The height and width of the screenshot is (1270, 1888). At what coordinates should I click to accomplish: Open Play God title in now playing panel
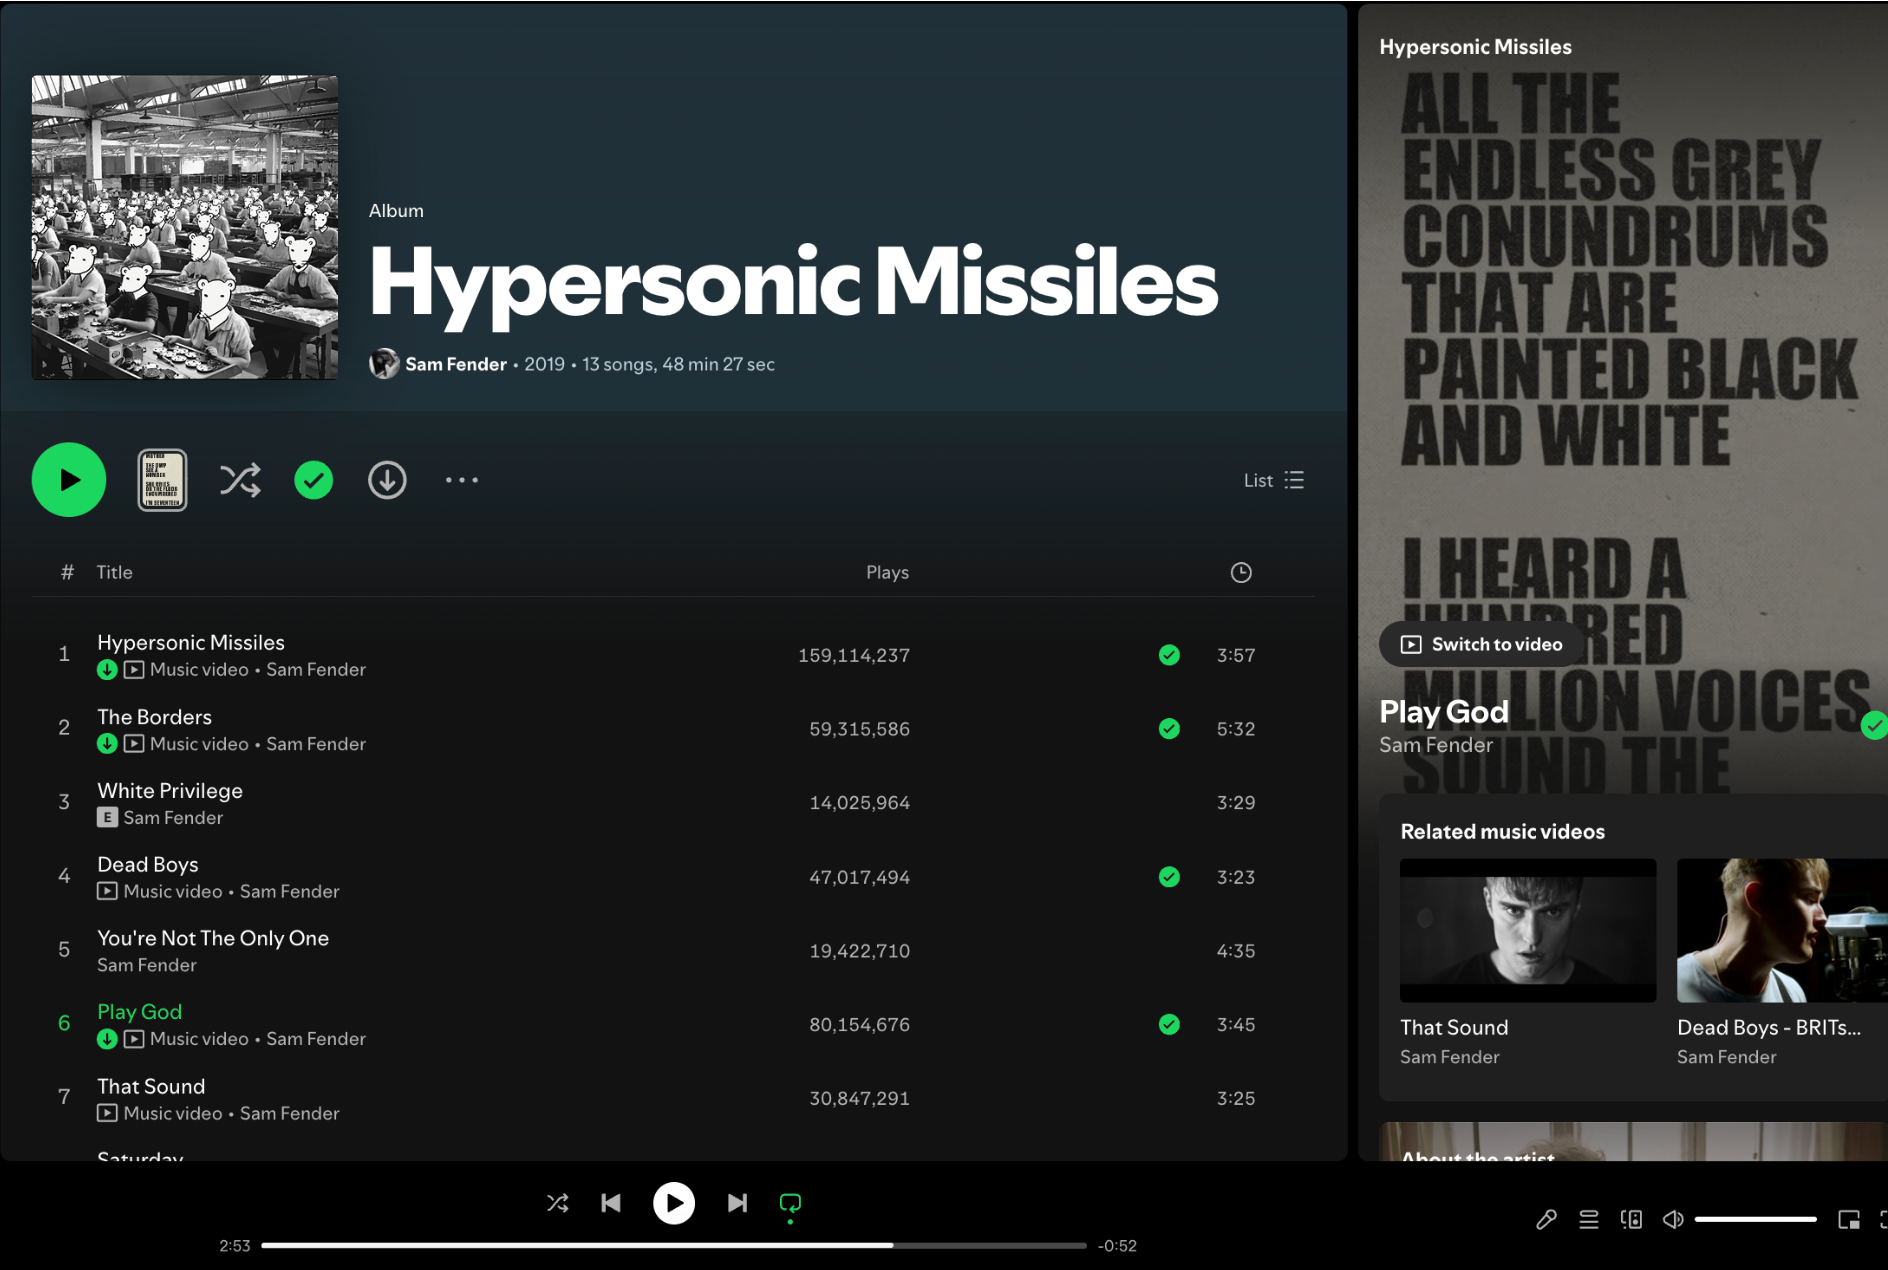1443,712
